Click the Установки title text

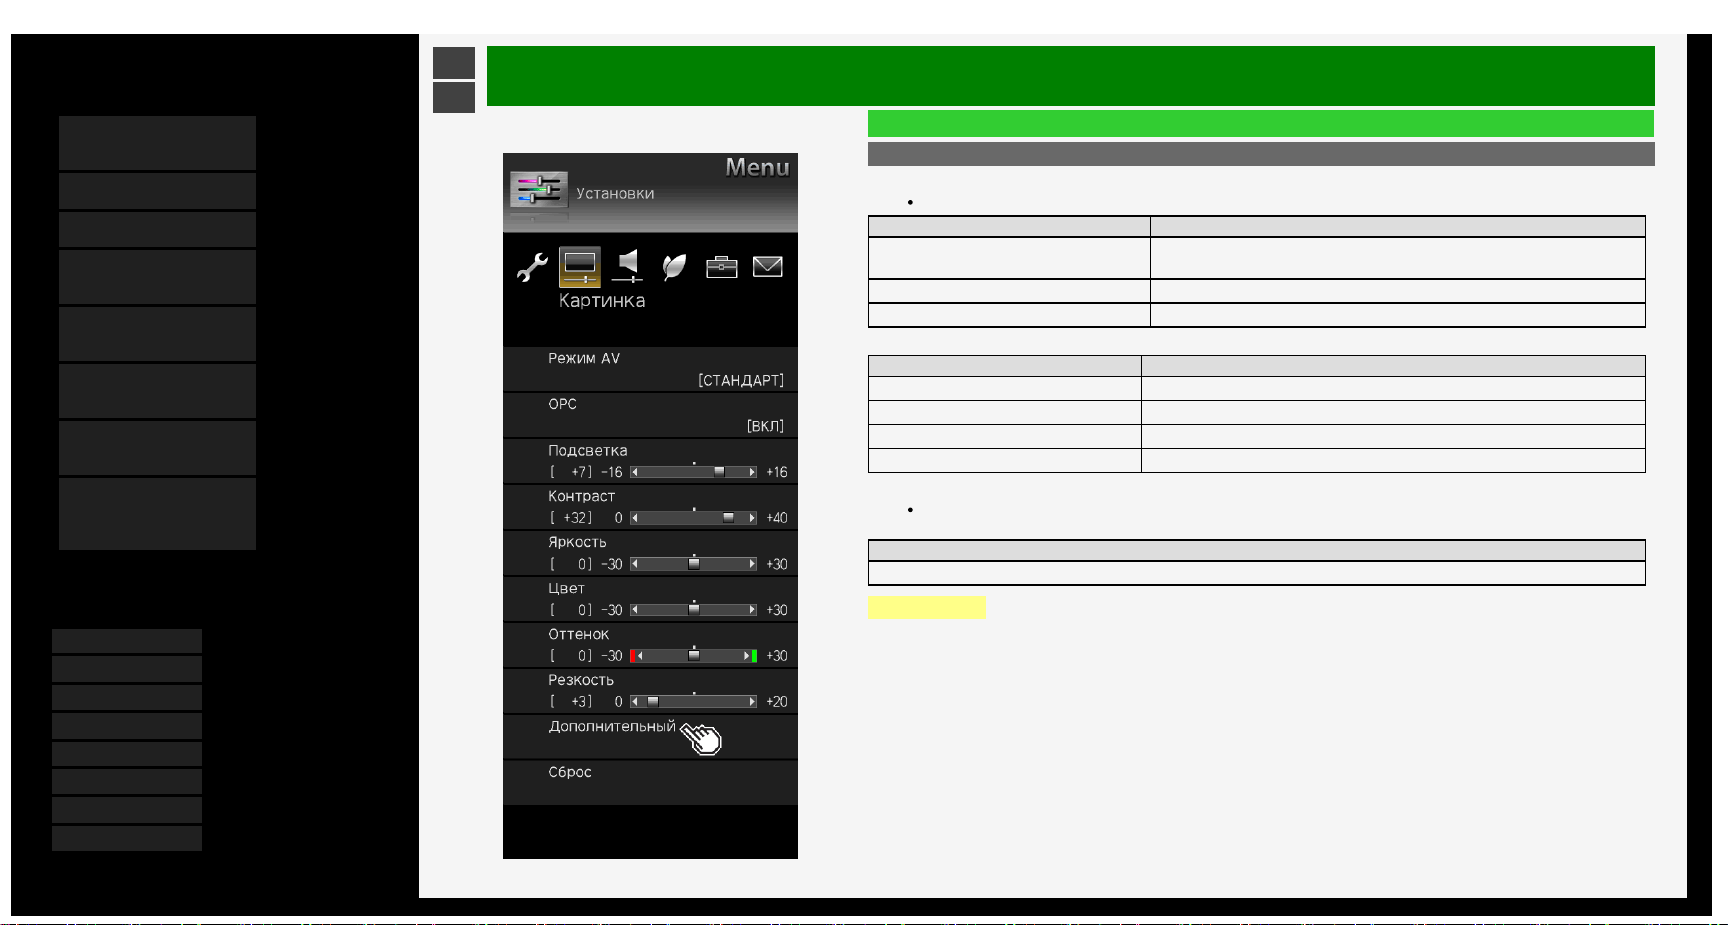[615, 194]
